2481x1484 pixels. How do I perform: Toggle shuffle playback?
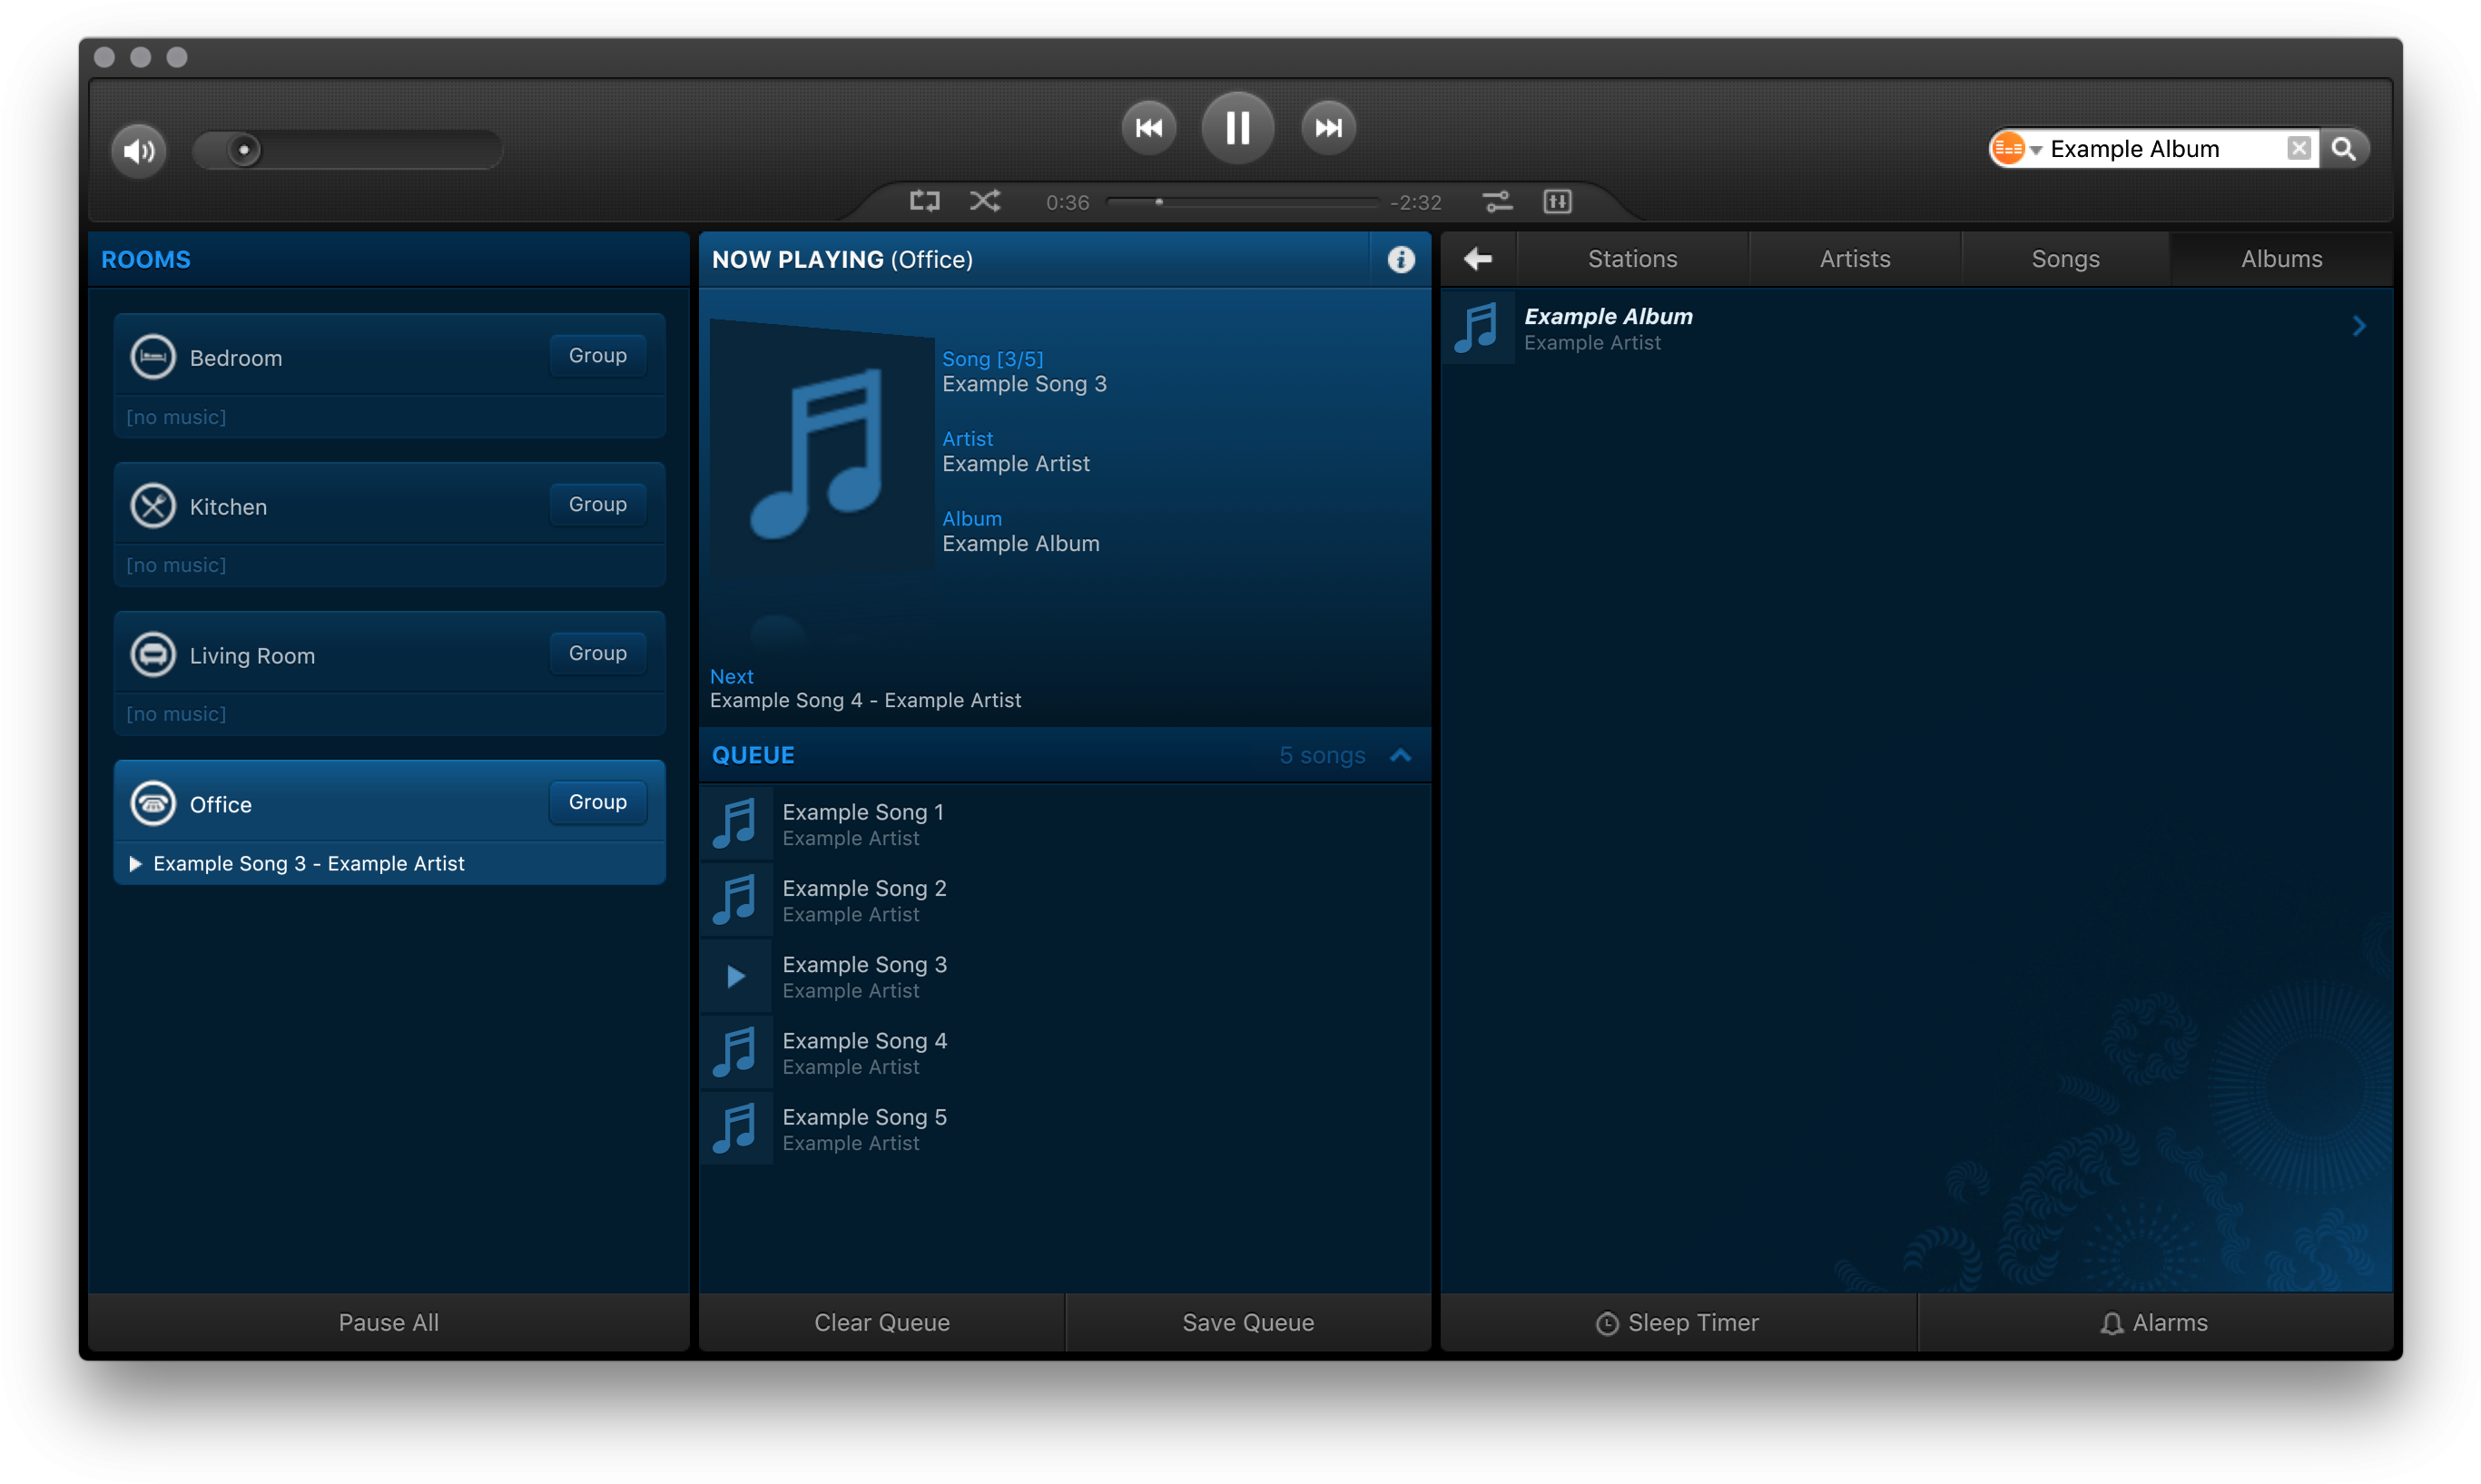985,200
